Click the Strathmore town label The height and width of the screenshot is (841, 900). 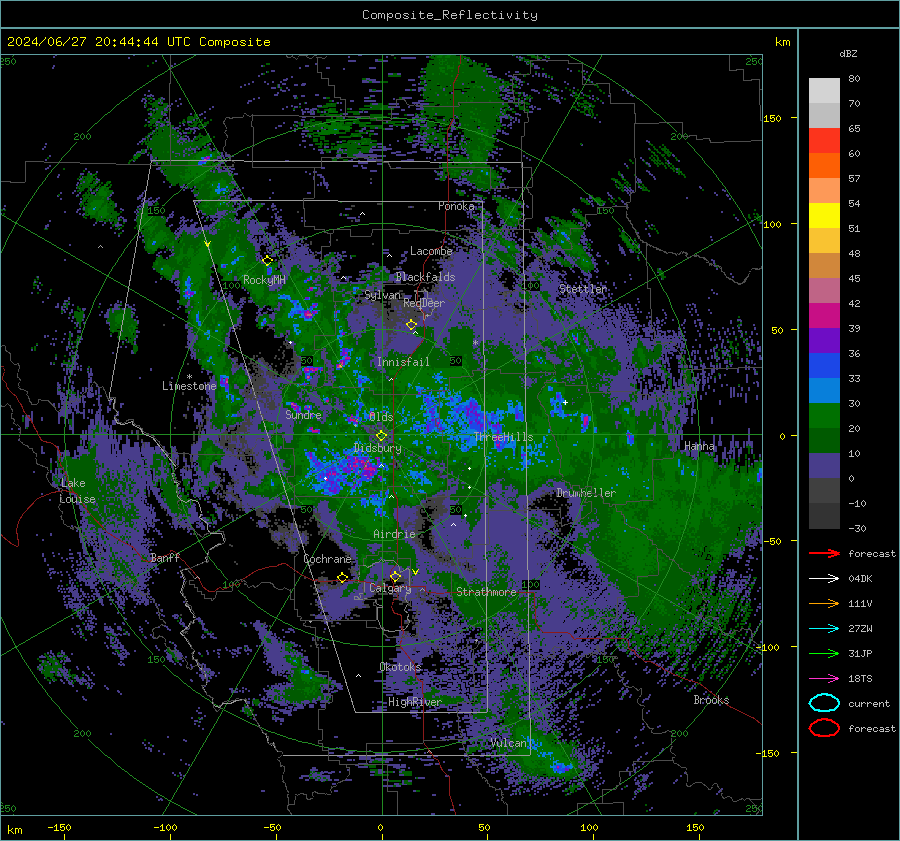point(486,592)
